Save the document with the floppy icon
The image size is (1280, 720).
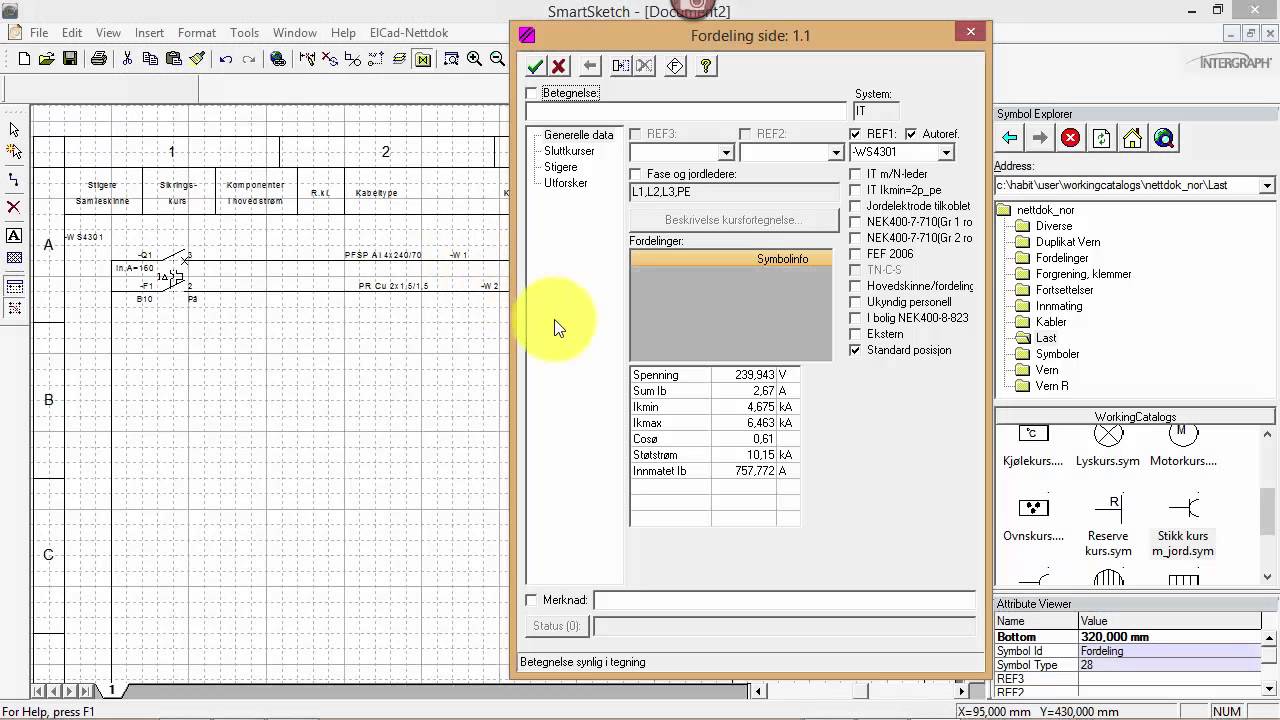pyautogui.click(x=70, y=59)
